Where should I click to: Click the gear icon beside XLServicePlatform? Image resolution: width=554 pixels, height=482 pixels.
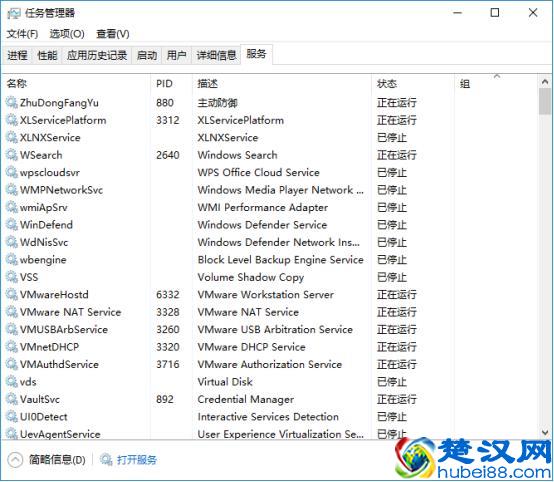click(x=11, y=120)
